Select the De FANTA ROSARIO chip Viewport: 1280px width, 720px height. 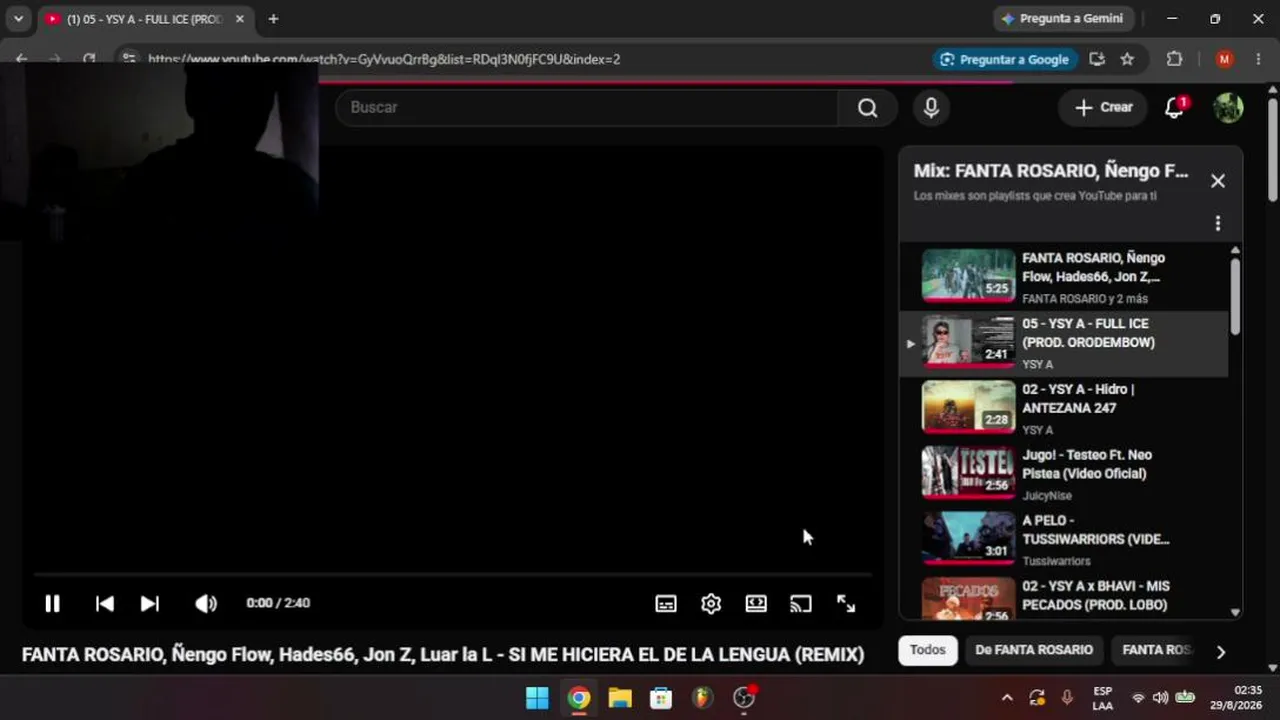pyautogui.click(x=1034, y=650)
